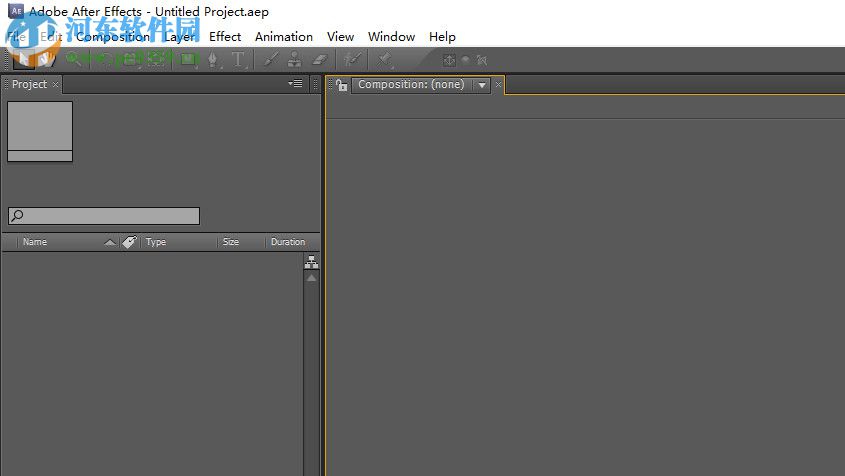Open the Project flowchart view icon
The height and width of the screenshot is (476, 845).
coord(311,263)
